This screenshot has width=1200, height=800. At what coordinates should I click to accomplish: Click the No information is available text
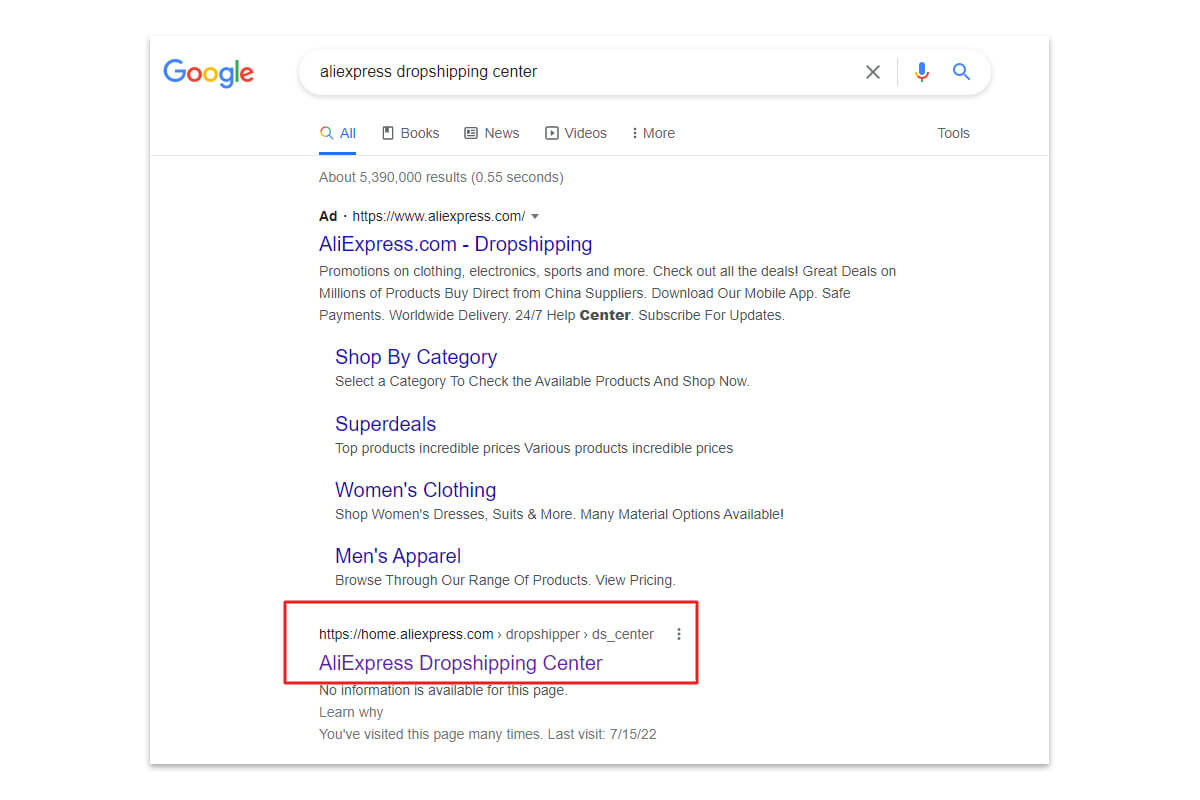pos(443,690)
